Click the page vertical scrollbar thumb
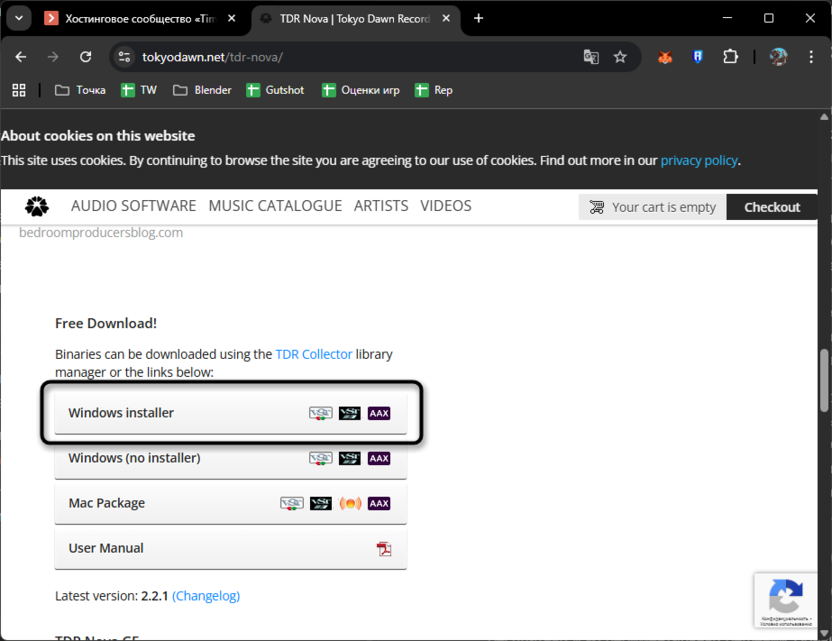 point(824,380)
